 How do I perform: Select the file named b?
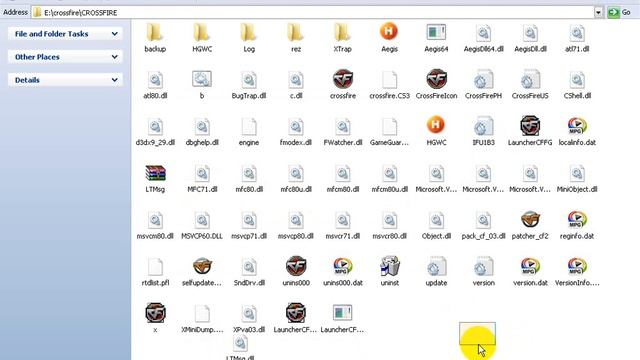click(202, 79)
